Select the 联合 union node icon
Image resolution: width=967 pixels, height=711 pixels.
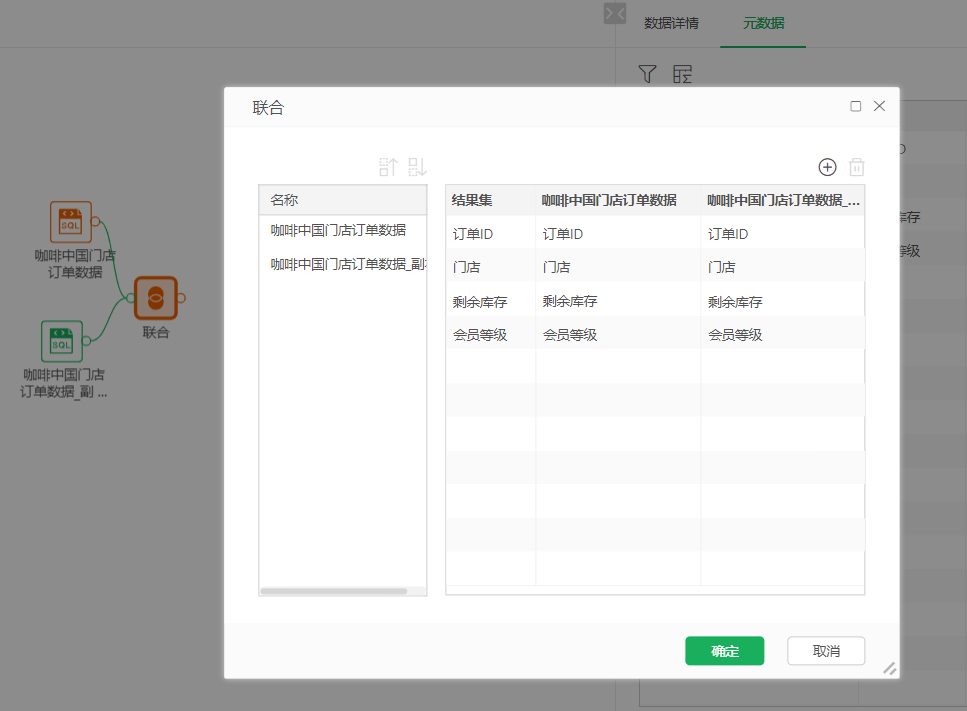pyautogui.click(x=155, y=298)
